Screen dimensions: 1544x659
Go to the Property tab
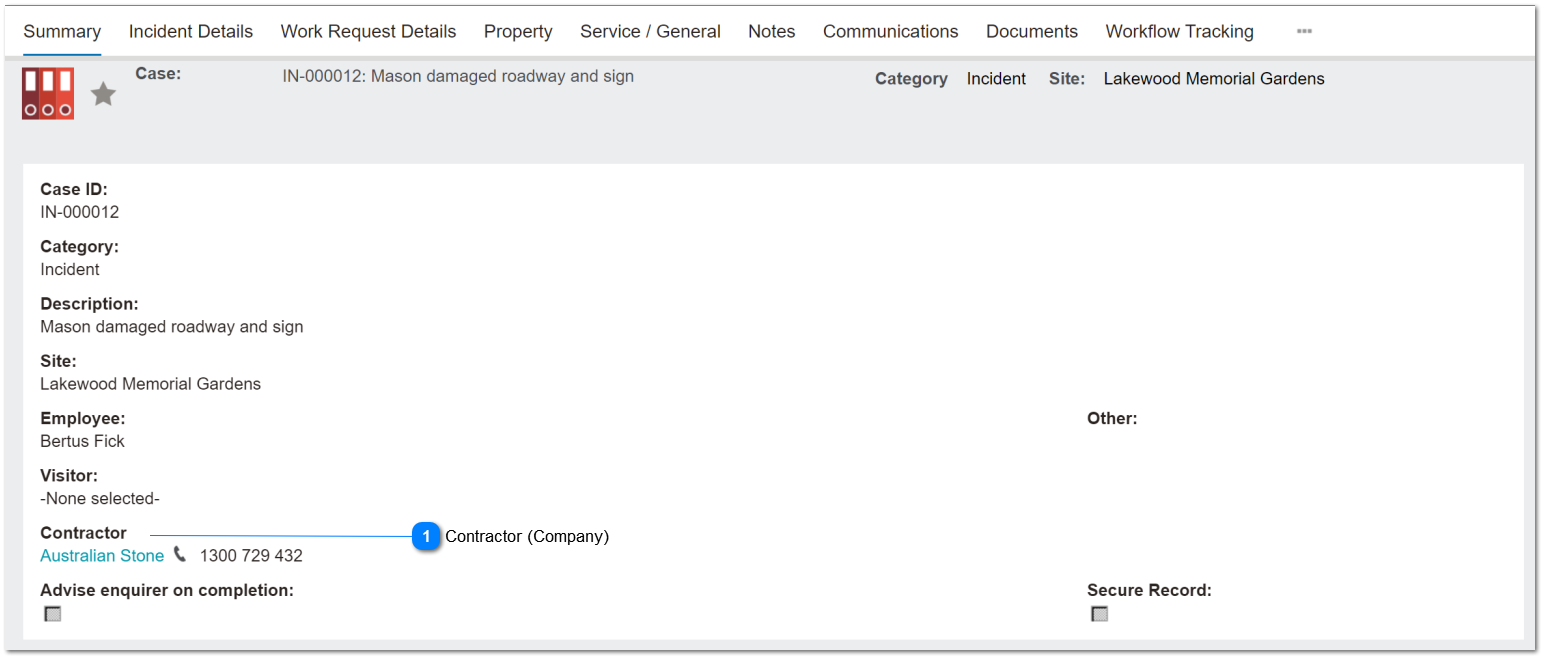pyautogui.click(x=518, y=32)
